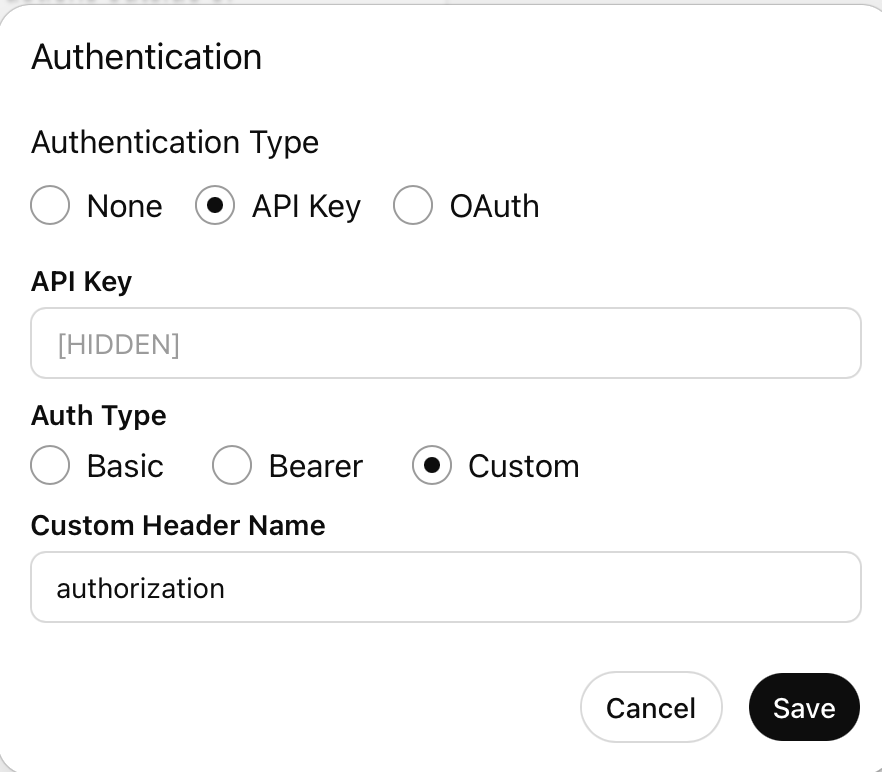The image size is (882, 772).
Task: Click the OAuth option label text
Action: (x=494, y=206)
